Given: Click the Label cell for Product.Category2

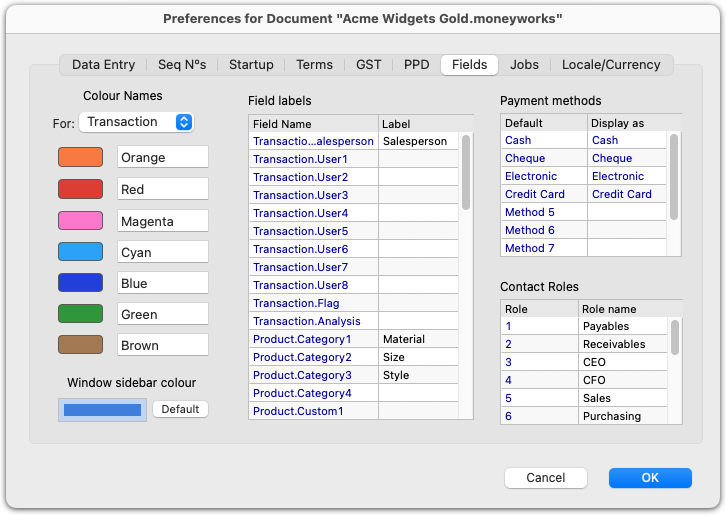Looking at the screenshot, I should (x=419, y=357).
